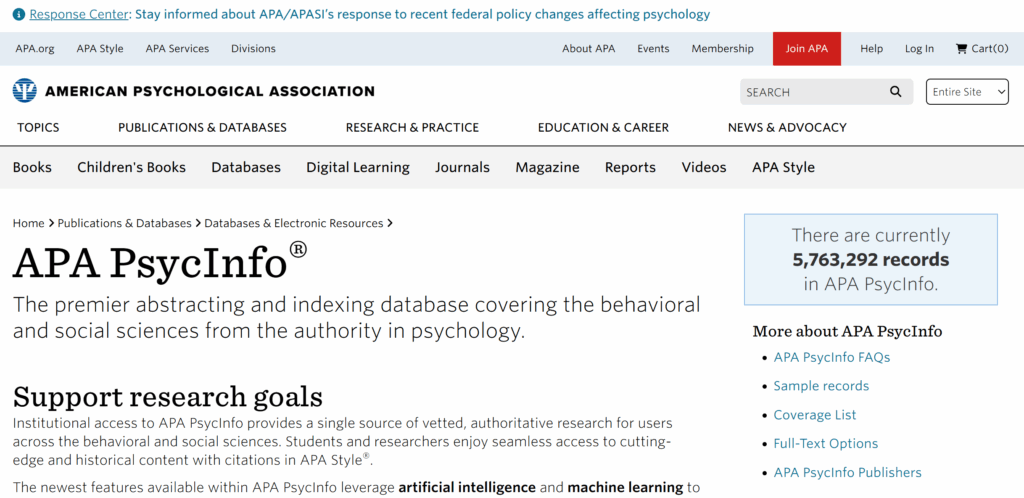Open Divisions link

point(253,48)
